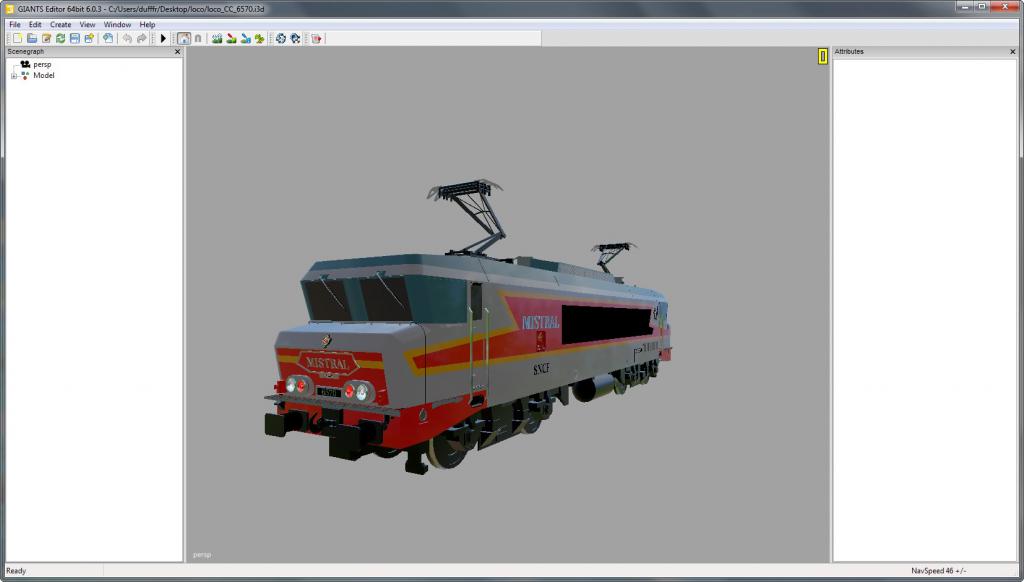Viewport: 1024px width, 582px height.
Task: Select the Model item in the Scenegraph
Action: (44, 75)
